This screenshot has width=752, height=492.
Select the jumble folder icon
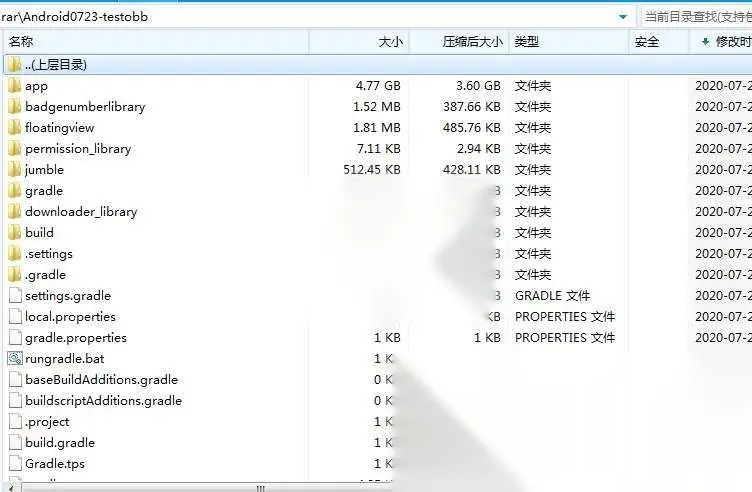[15, 170]
